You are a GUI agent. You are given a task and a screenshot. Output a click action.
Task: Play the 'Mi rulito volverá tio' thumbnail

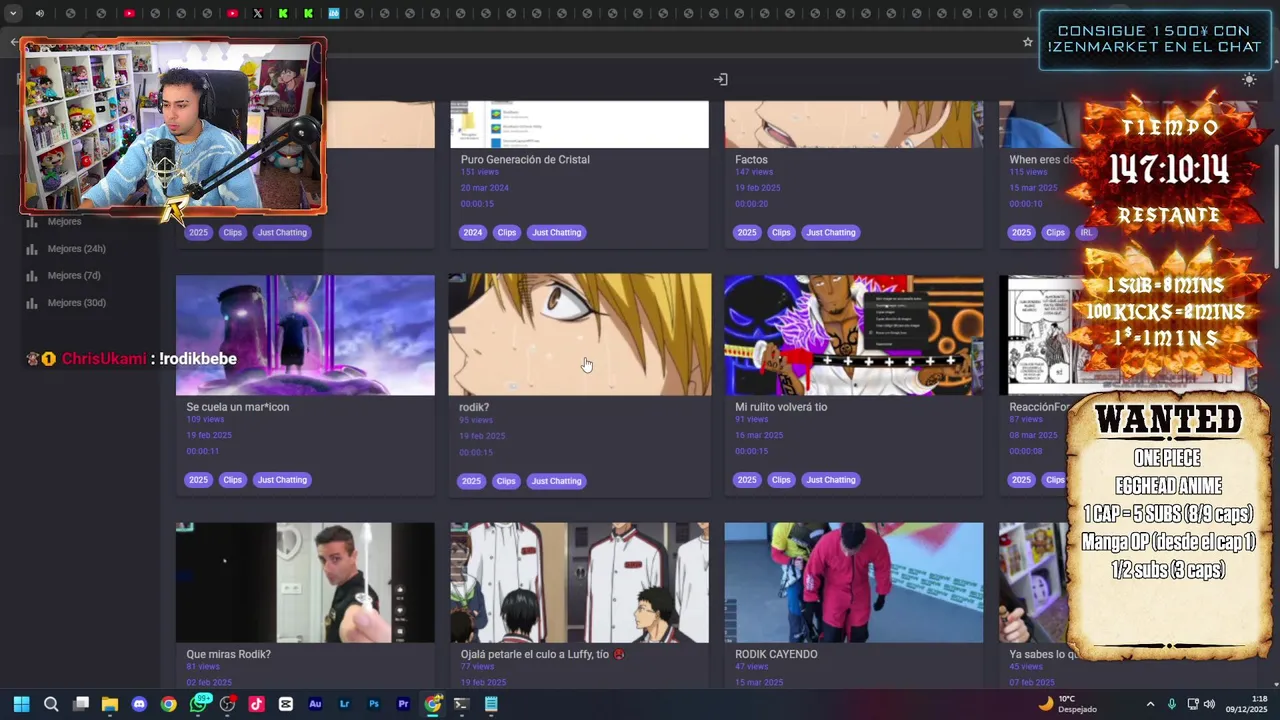pos(853,335)
